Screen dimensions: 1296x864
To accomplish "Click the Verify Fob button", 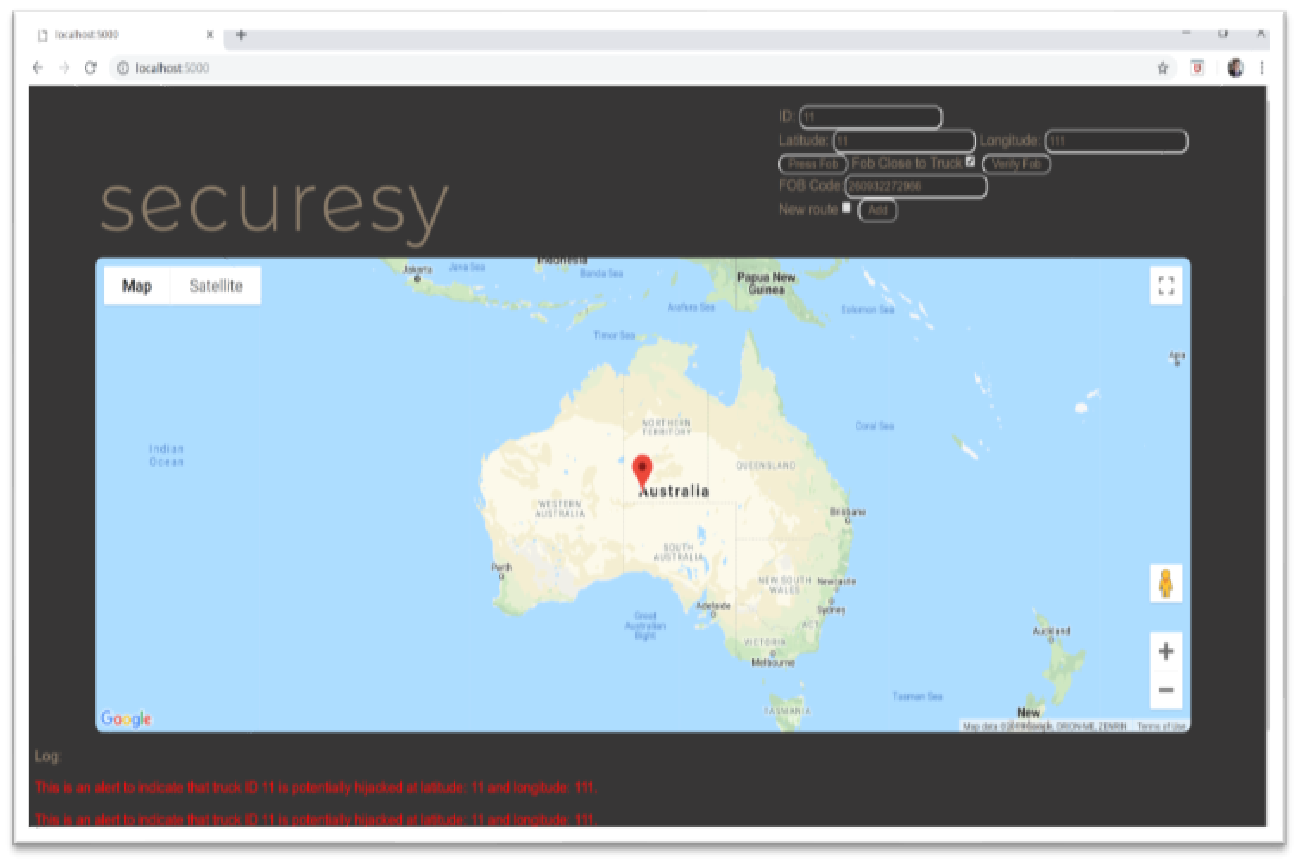I will (1016, 164).
